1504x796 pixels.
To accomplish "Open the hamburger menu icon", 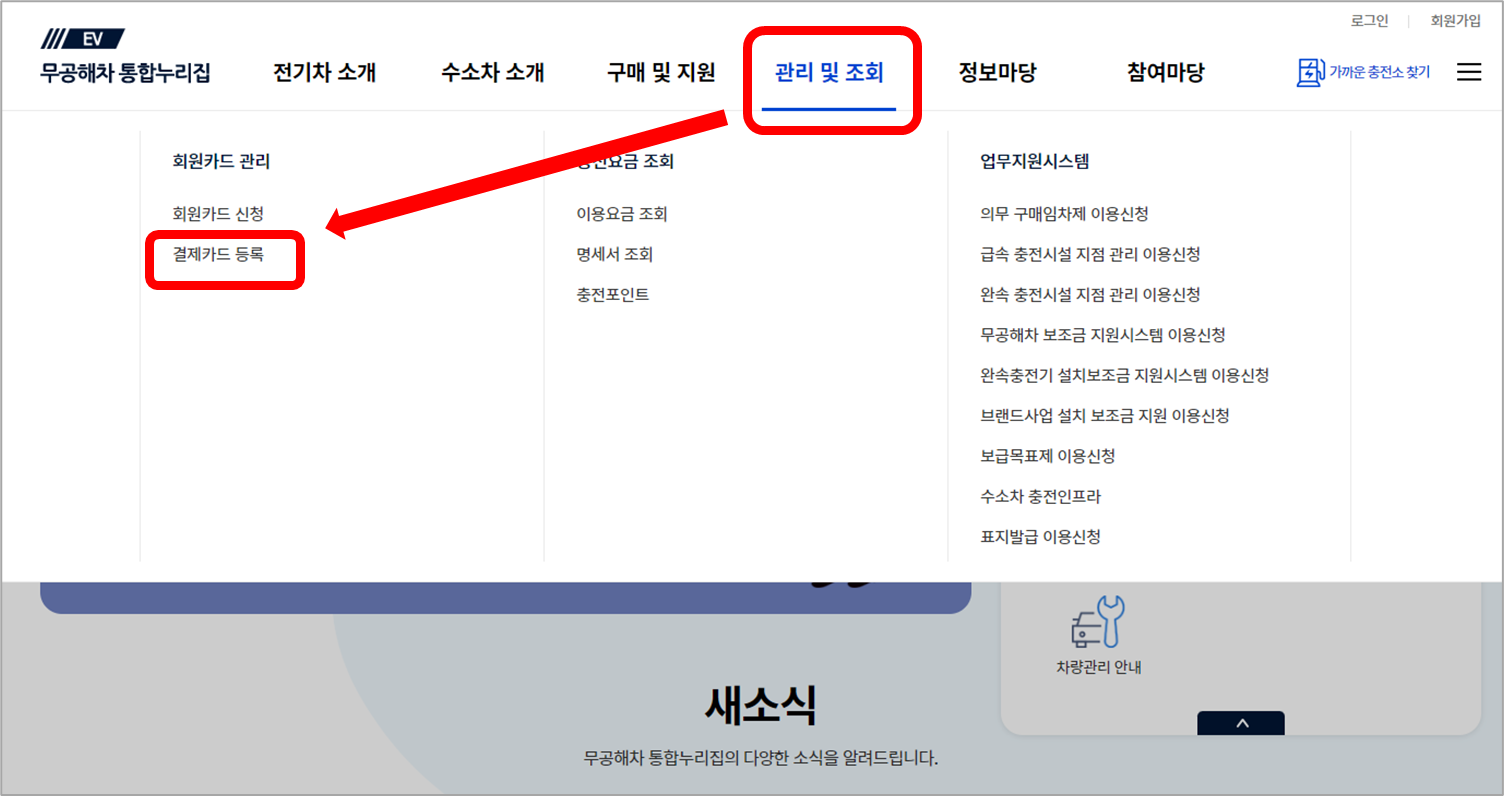I will 1468,72.
